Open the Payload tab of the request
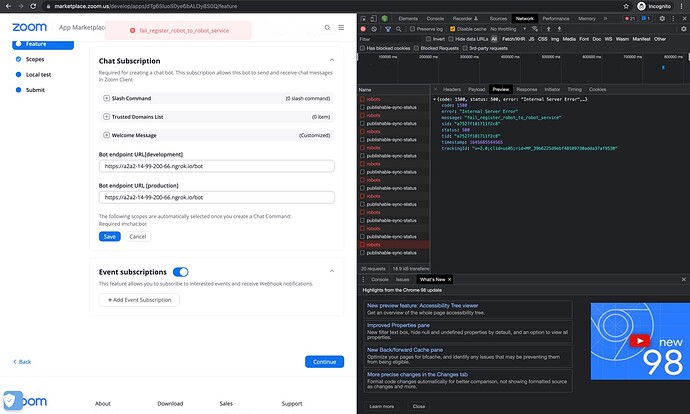The width and height of the screenshot is (690, 414). (477, 89)
